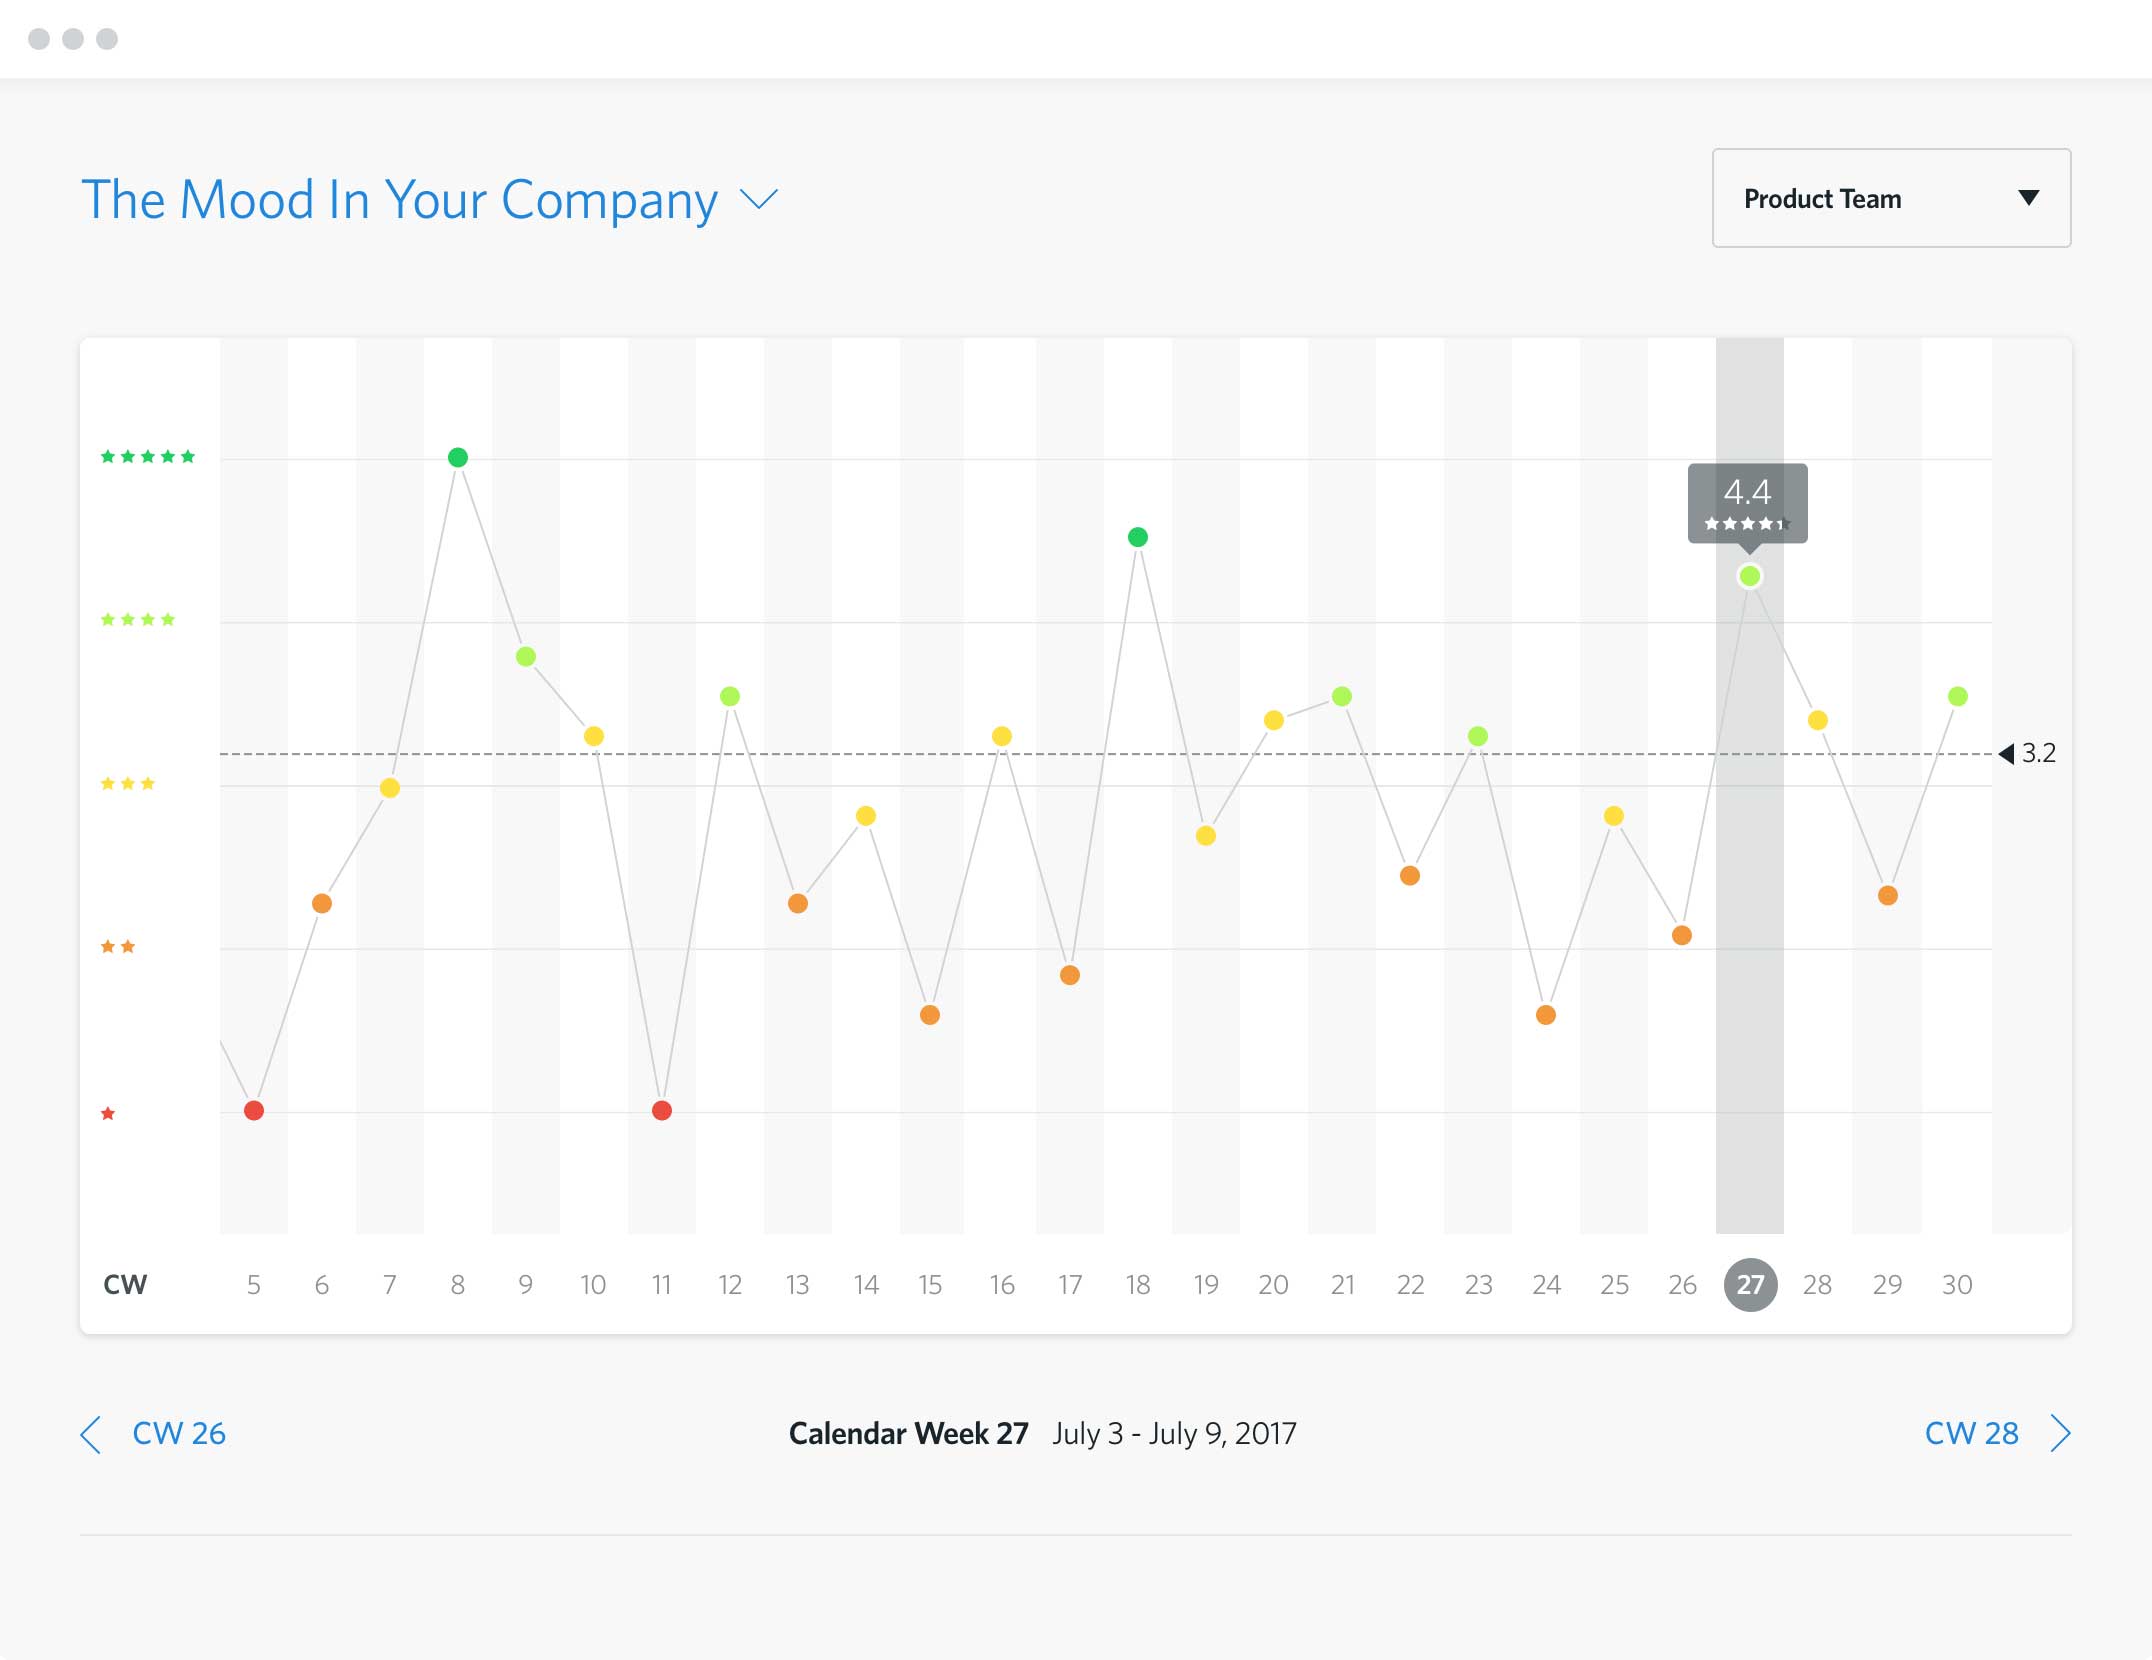
Task: Click the single red star axis label
Action: pyautogui.click(x=108, y=1114)
